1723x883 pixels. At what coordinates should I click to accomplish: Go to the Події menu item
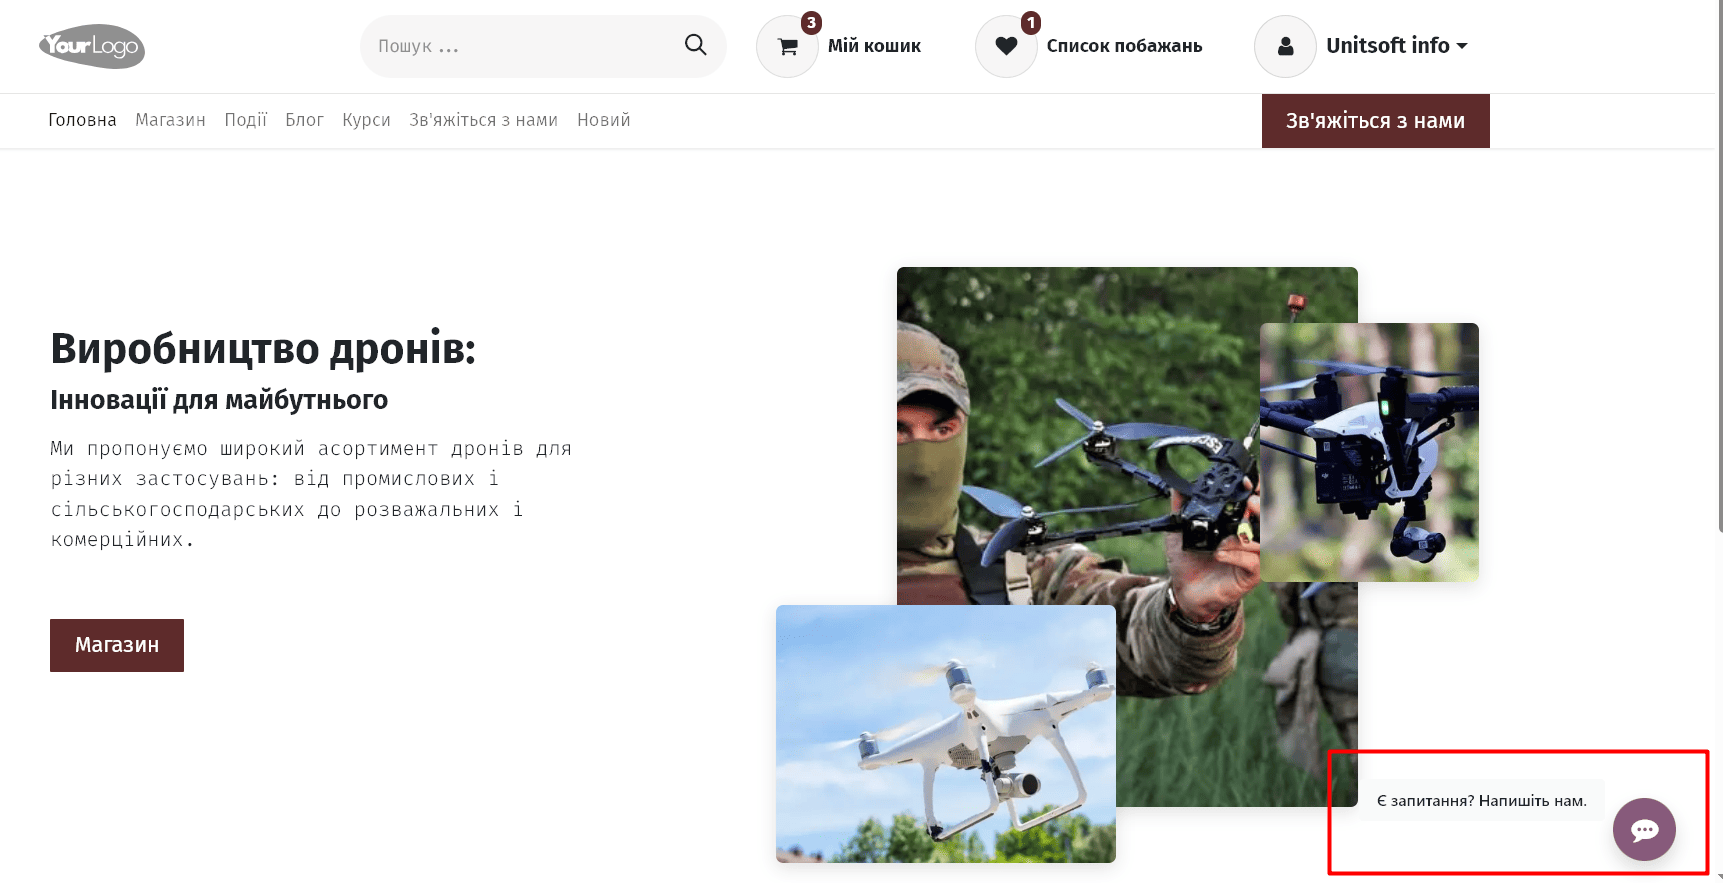click(245, 120)
